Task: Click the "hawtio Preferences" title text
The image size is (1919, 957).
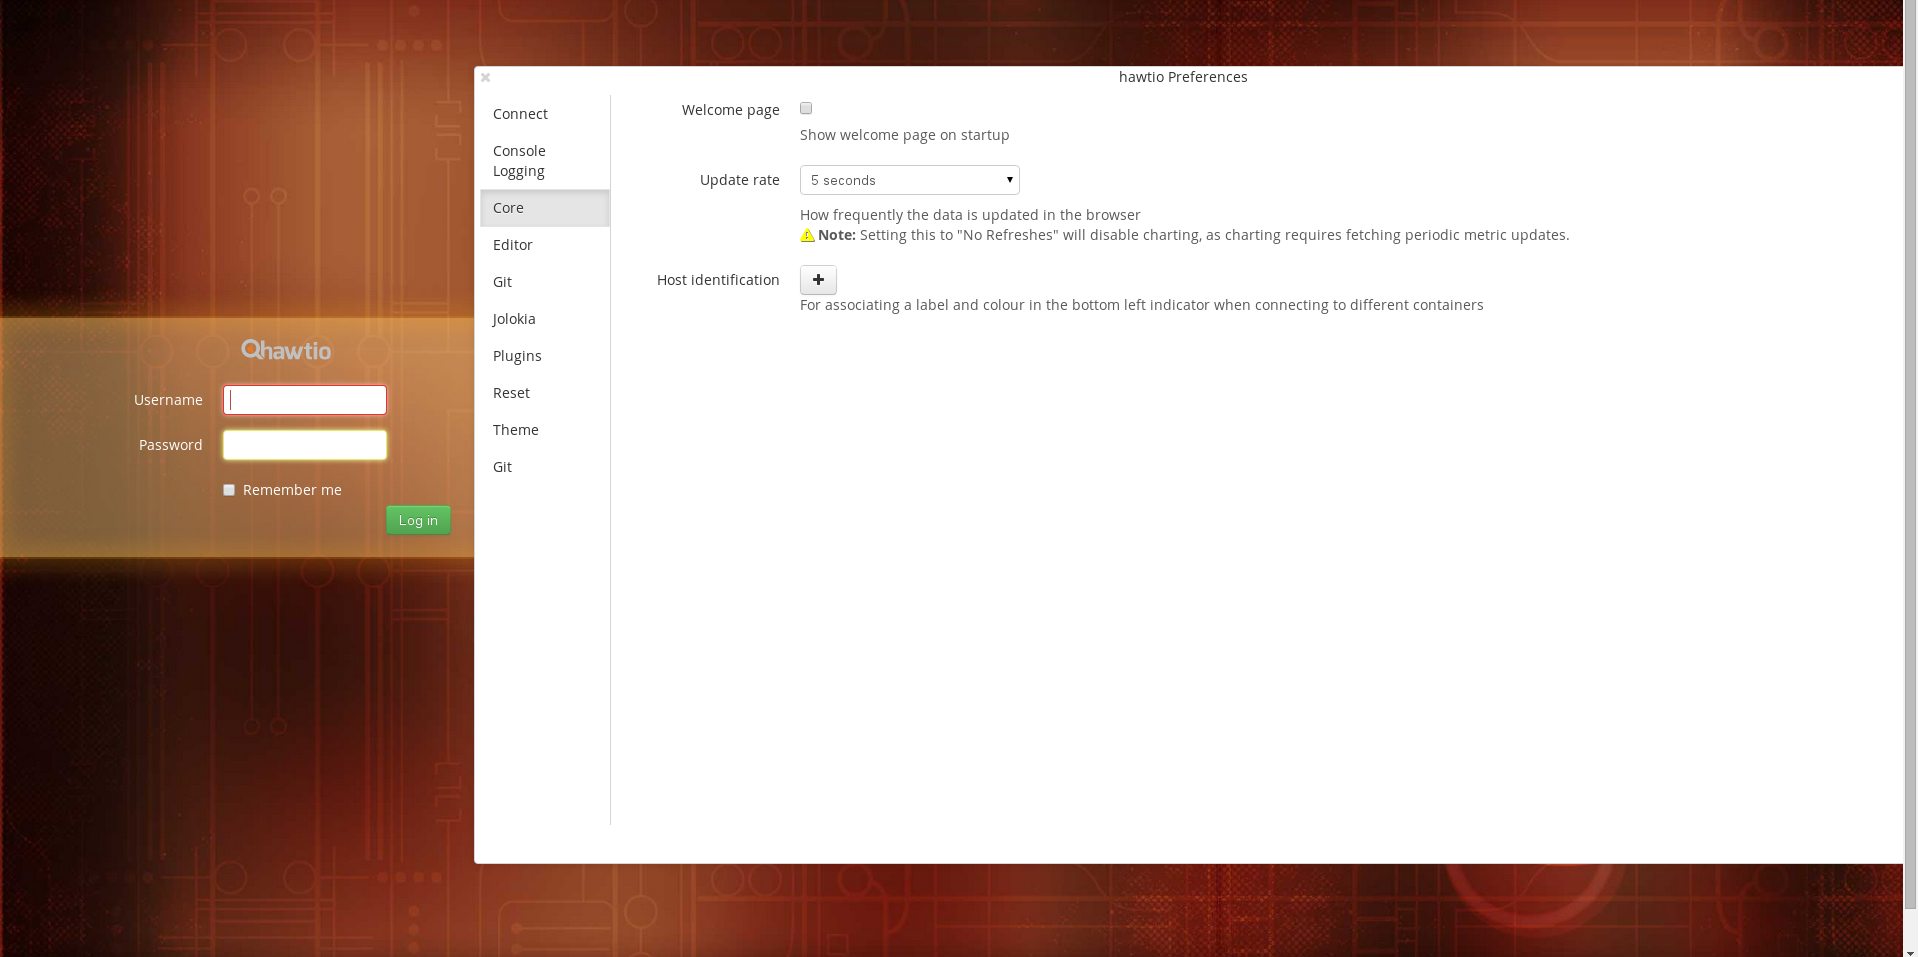Action: [x=1183, y=77]
